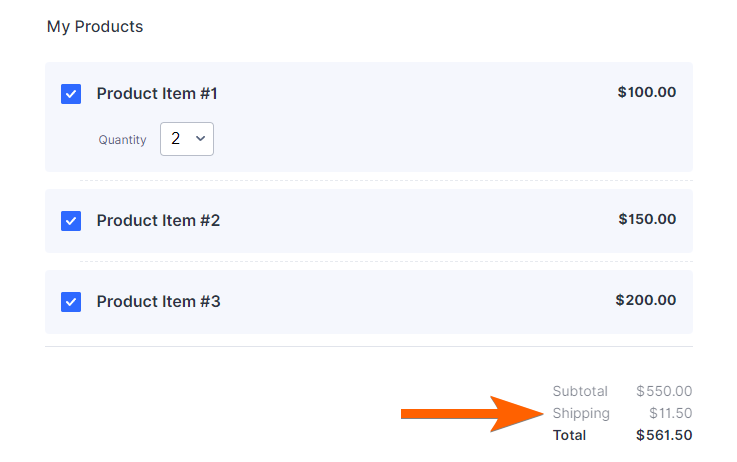Viewport: 737px width, 462px height.
Task: Click the Product Item #2 title
Action: (158, 221)
